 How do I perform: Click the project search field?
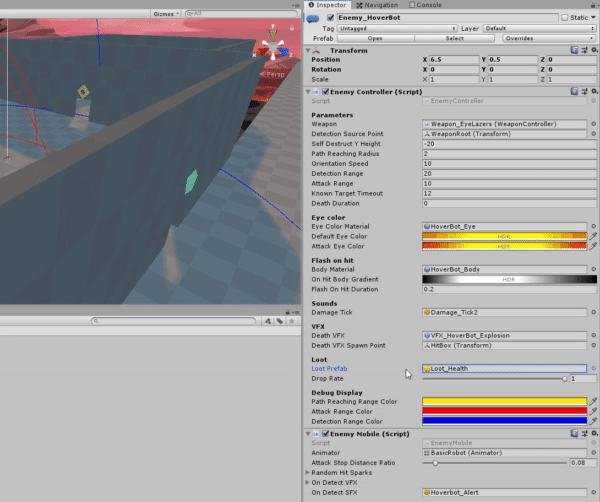pyautogui.click(x=173, y=321)
